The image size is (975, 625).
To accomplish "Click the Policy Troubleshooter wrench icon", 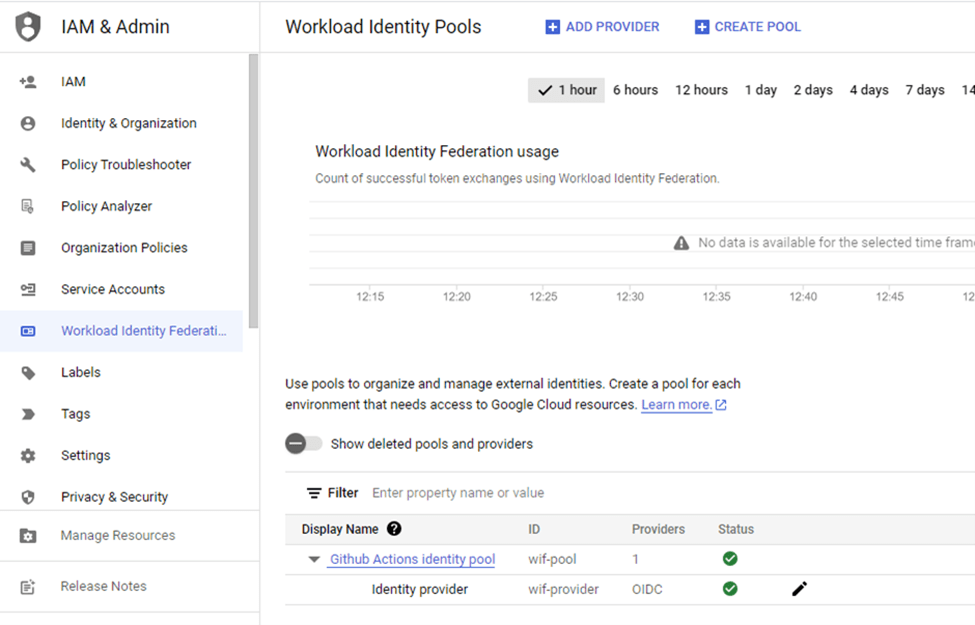I will click(28, 165).
